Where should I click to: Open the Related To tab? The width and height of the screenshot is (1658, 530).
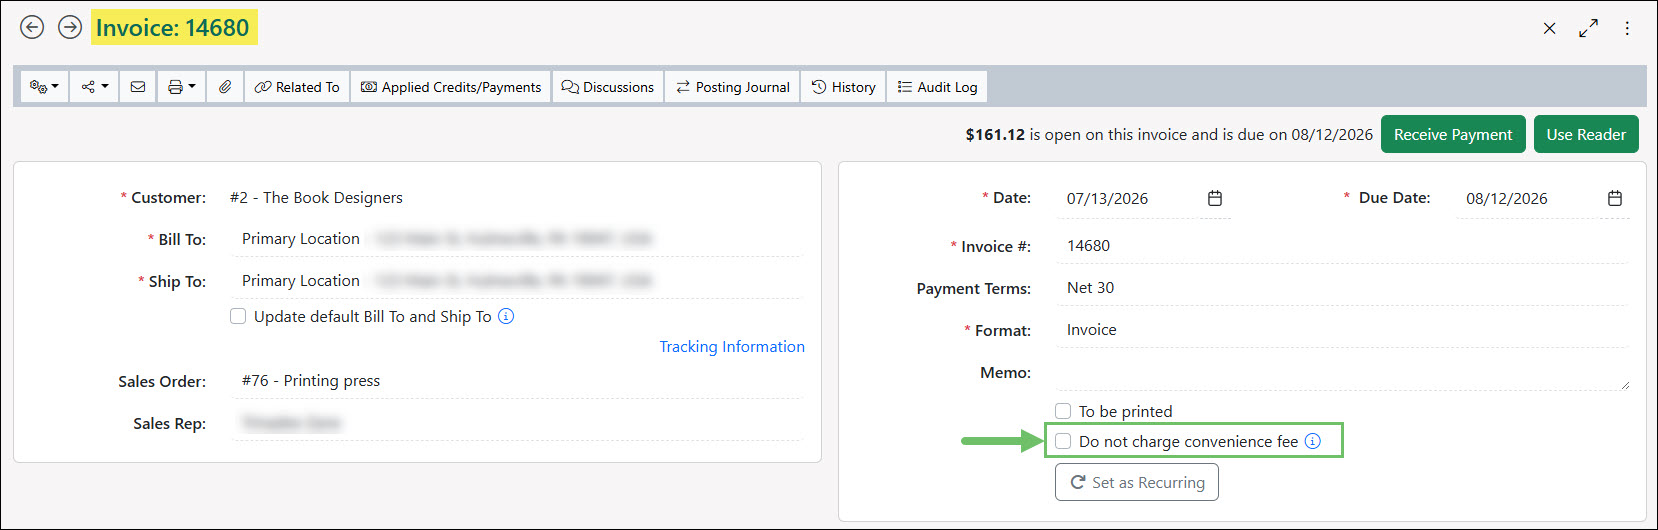(x=297, y=87)
